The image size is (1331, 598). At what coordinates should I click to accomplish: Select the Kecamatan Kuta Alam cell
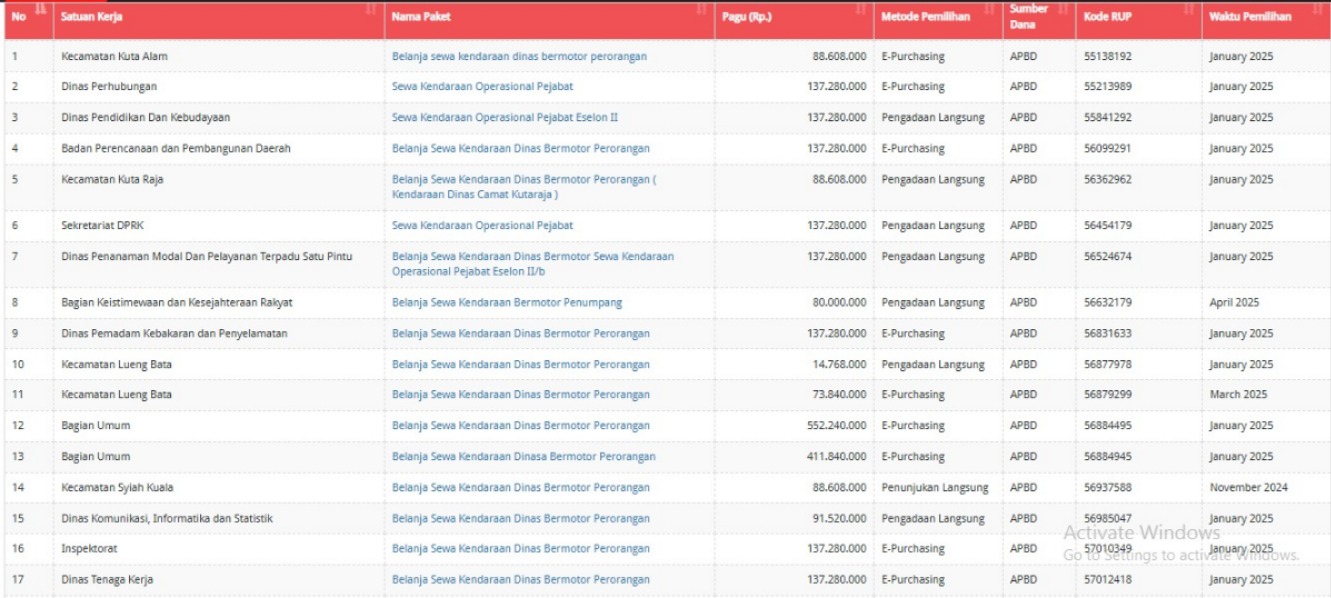(219, 56)
